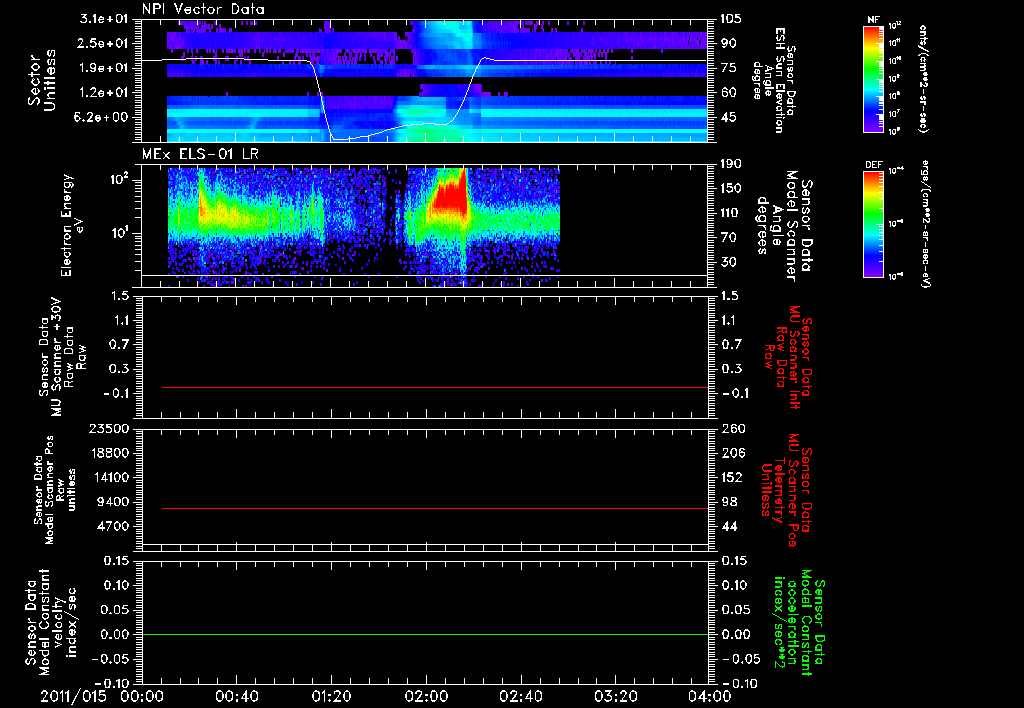Click the 'MU Scanner +30V Raw Data' axis title

[x=63, y=357]
